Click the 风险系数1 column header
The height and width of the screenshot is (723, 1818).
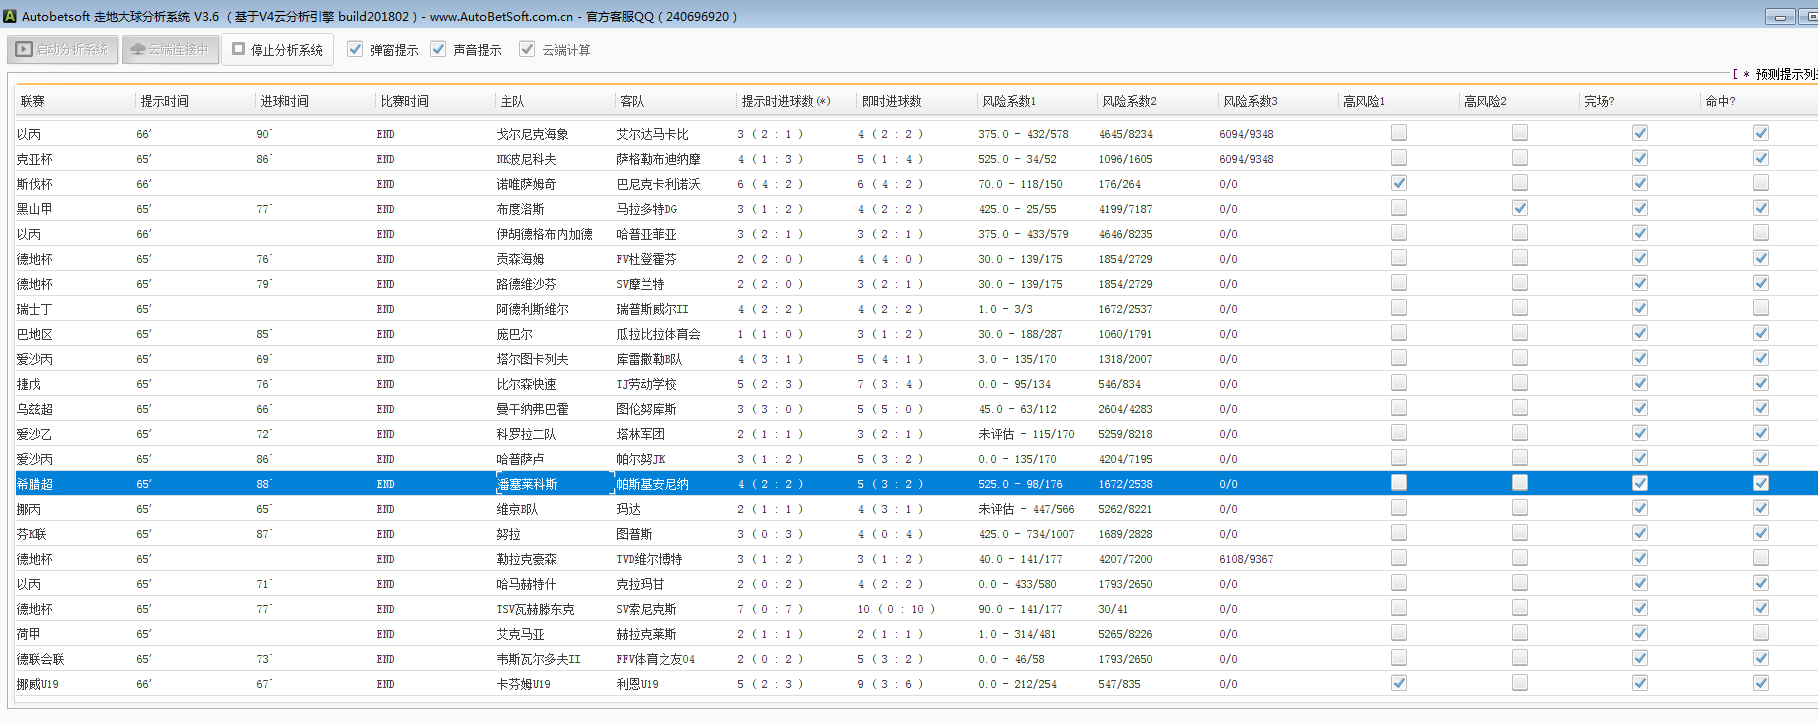(1008, 101)
